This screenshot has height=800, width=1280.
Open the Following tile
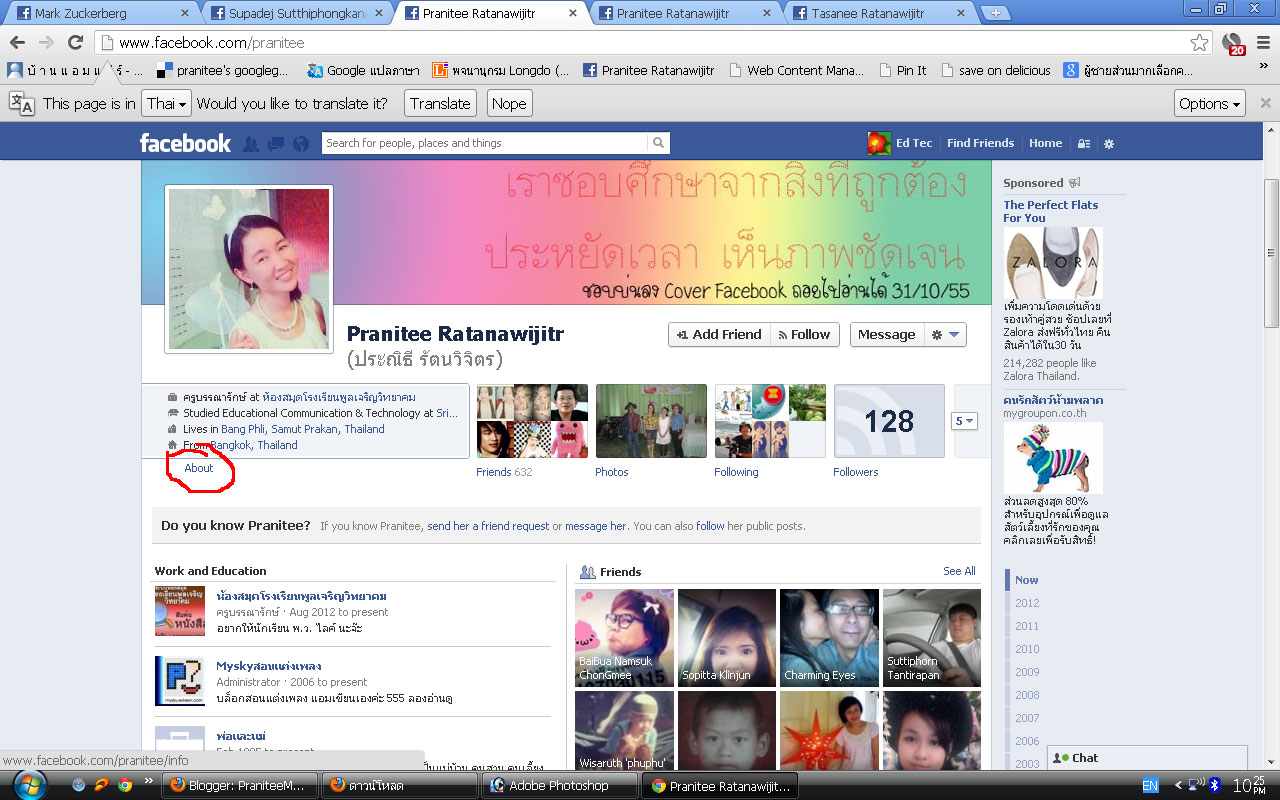tap(770, 421)
